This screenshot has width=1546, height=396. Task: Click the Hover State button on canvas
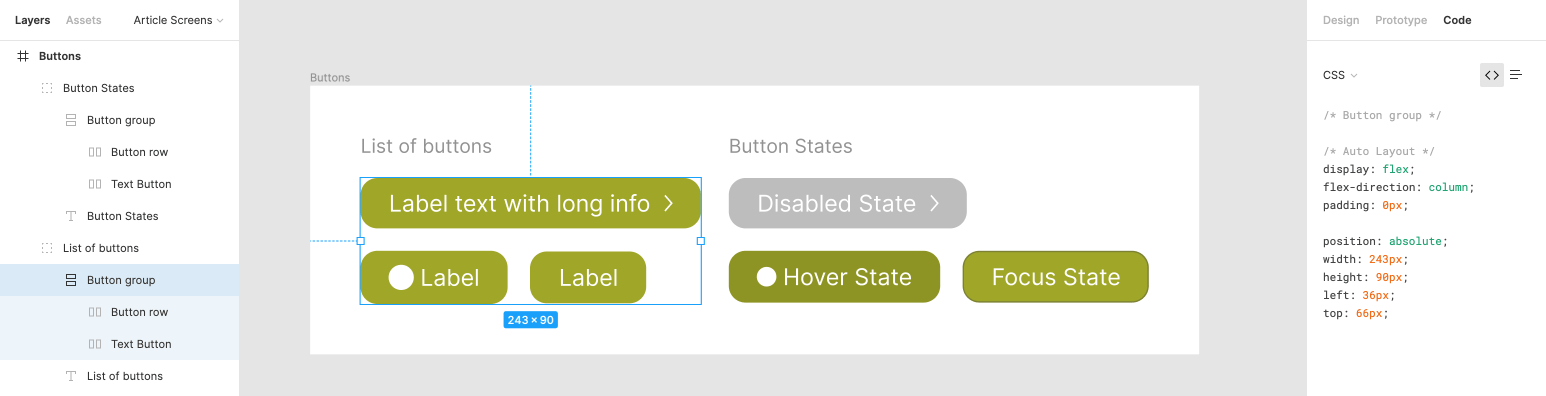coord(834,277)
